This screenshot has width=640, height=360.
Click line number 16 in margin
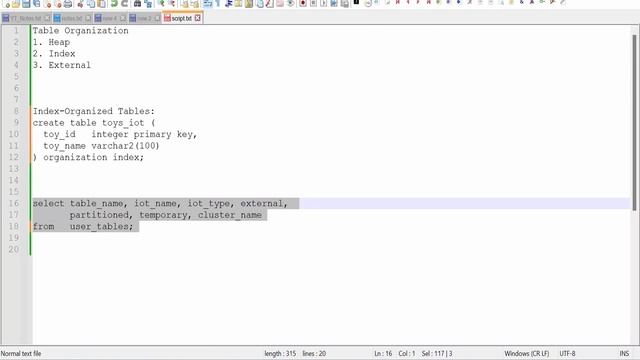(x=14, y=203)
